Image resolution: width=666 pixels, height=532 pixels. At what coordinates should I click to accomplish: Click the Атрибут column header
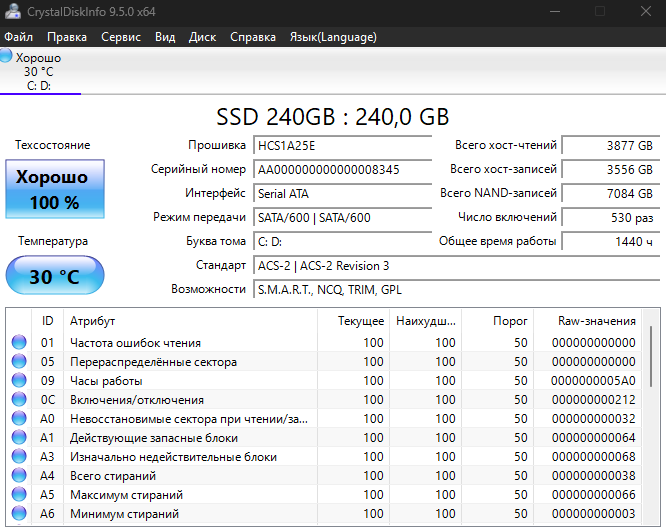click(x=190, y=321)
